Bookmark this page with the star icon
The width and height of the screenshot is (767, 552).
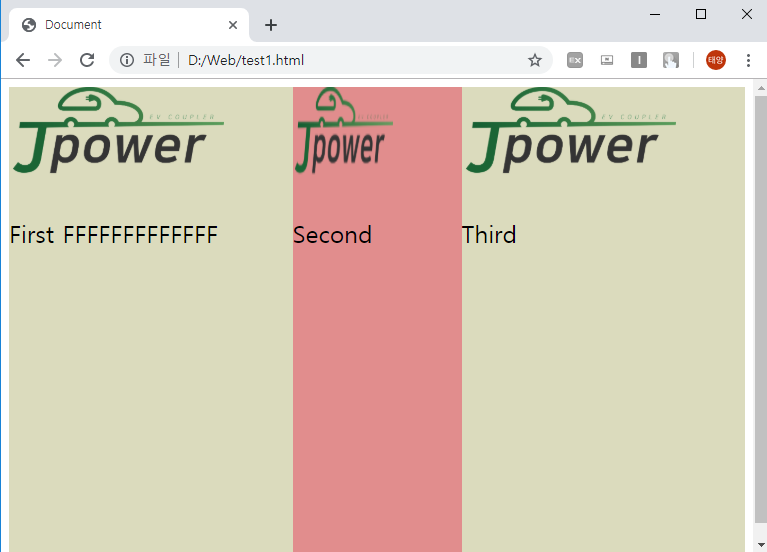click(x=535, y=60)
